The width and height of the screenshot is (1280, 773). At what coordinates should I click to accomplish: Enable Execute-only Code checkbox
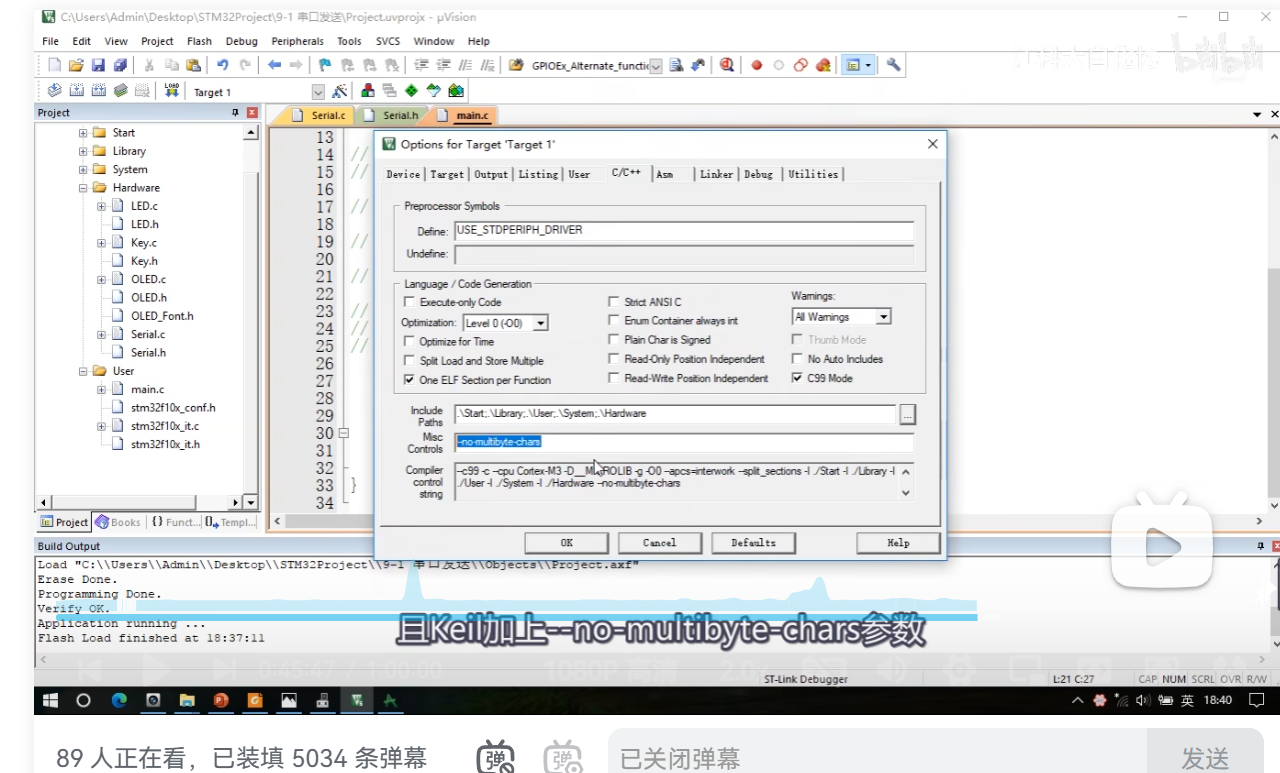408,302
